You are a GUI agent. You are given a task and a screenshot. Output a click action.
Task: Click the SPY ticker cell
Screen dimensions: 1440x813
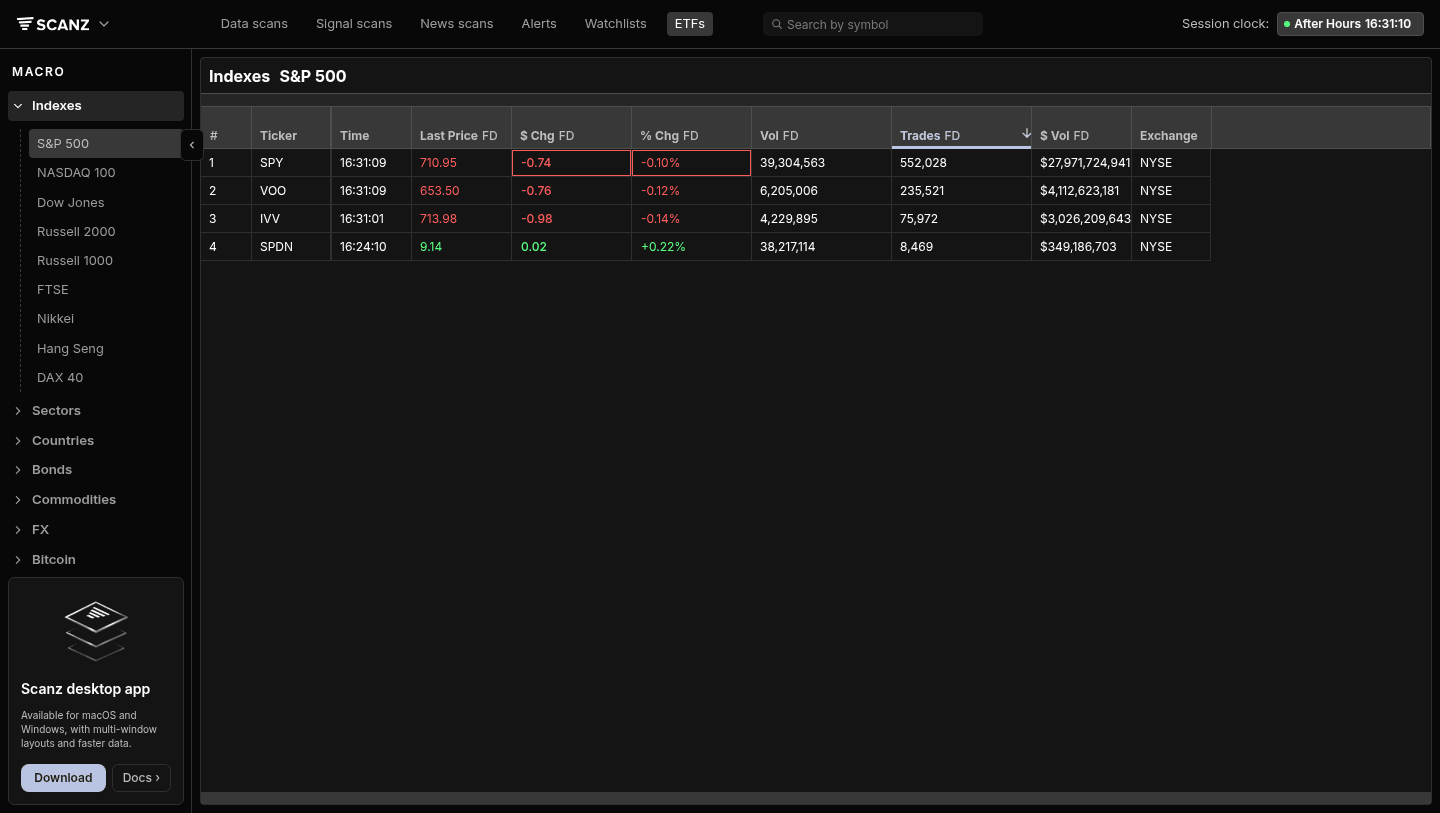[291, 163]
